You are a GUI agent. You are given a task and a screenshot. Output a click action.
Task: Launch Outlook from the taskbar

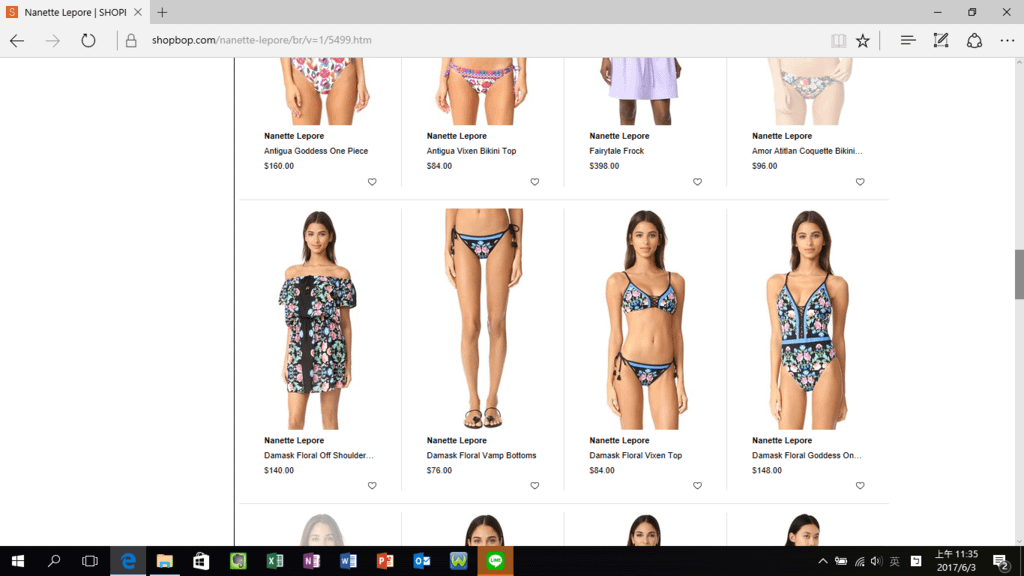(422, 561)
